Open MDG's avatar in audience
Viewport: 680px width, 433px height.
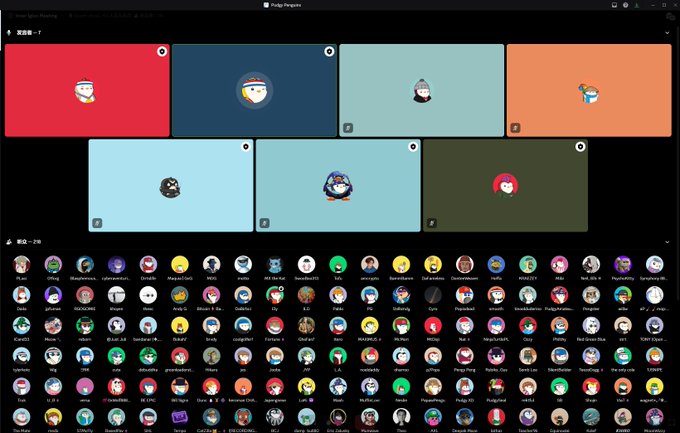(x=212, y=264)
